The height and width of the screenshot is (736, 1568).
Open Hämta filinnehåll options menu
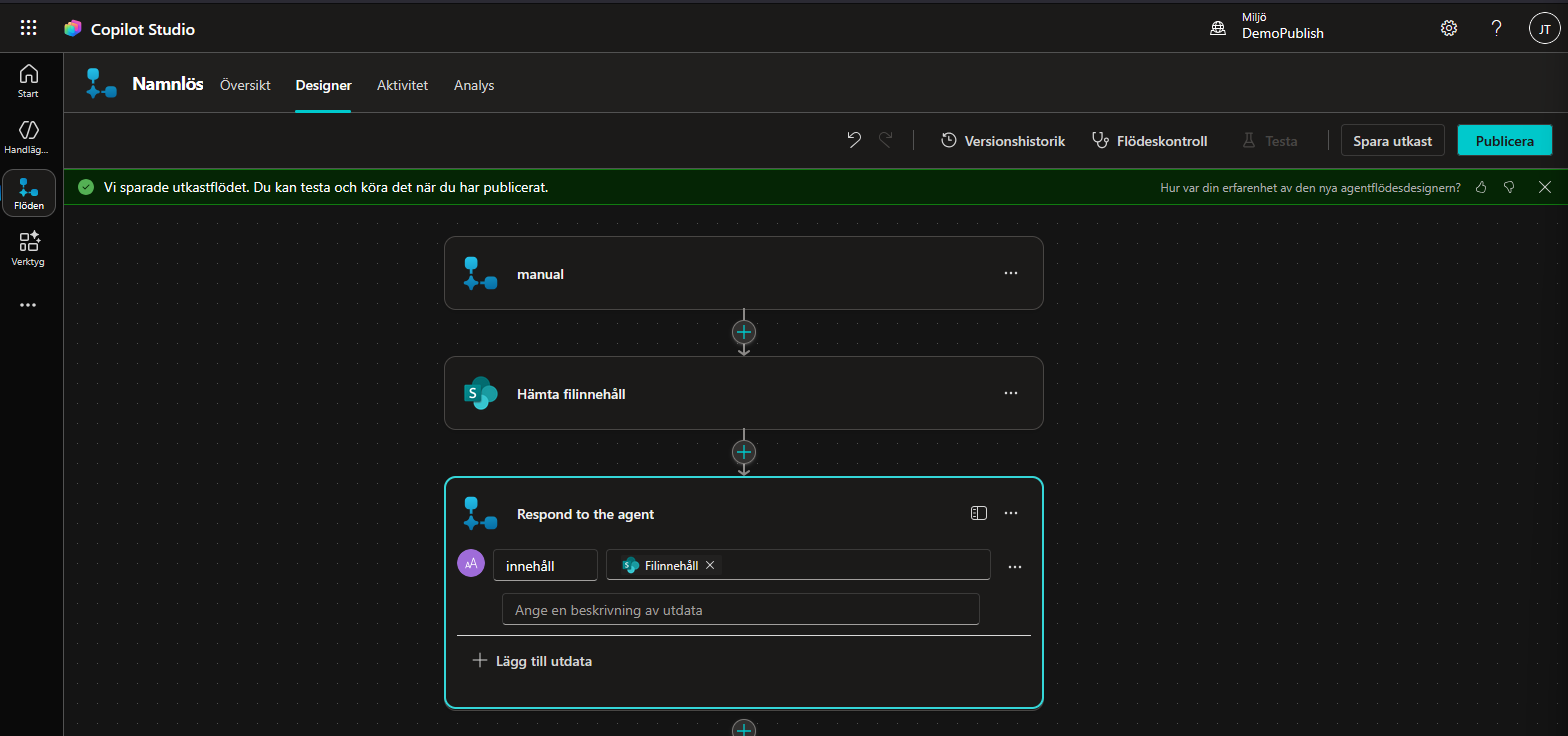pyautogui.click(x=1011, y=393)
